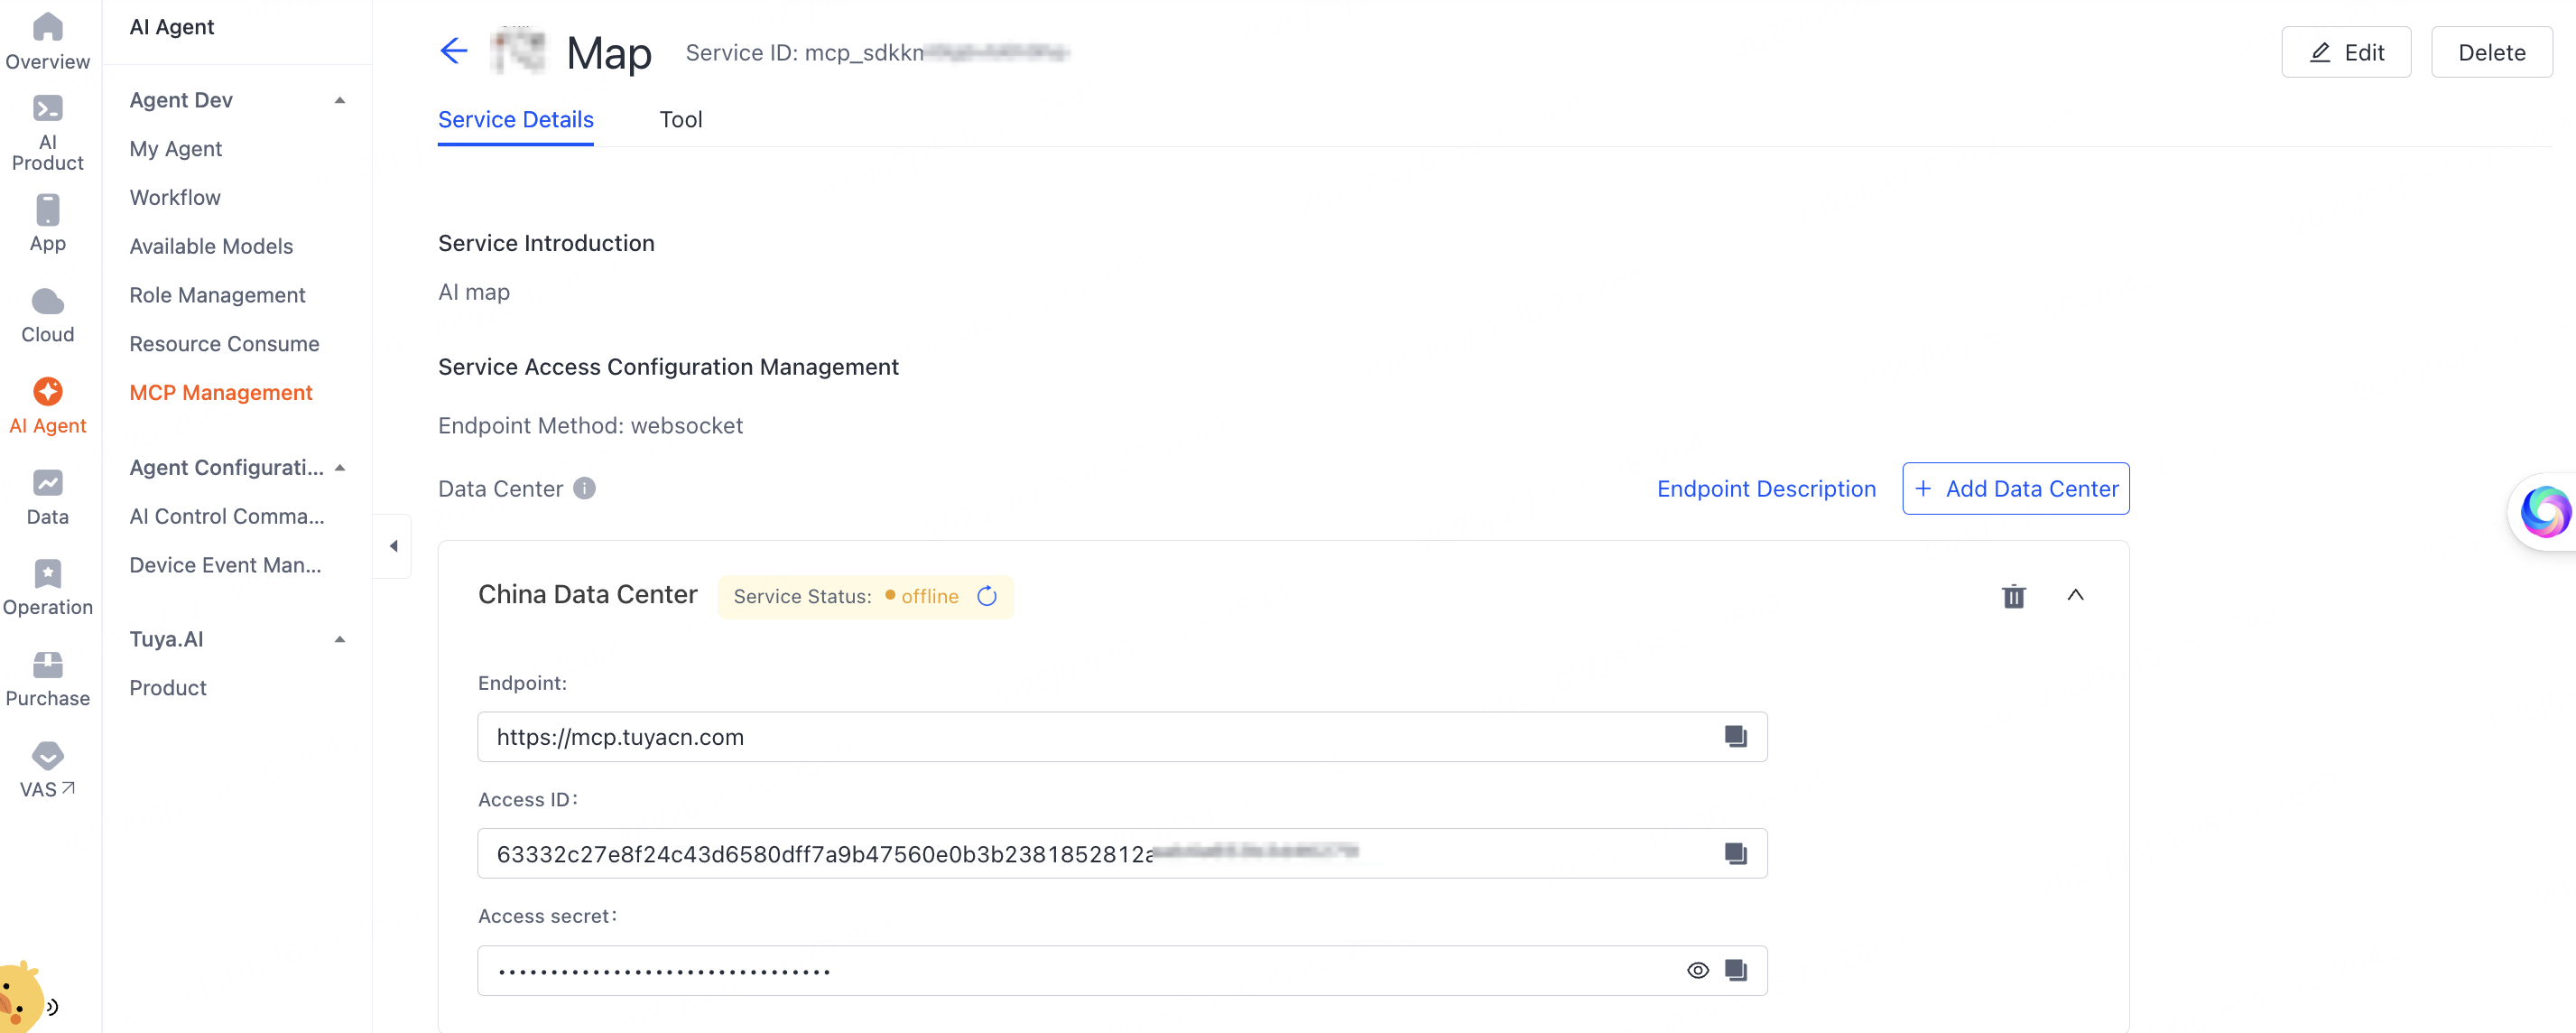Screen dimensions: 2576x1033
Task: Open the Endpoint Description link
Action: pyautogui.click(x=1766, y=488)
